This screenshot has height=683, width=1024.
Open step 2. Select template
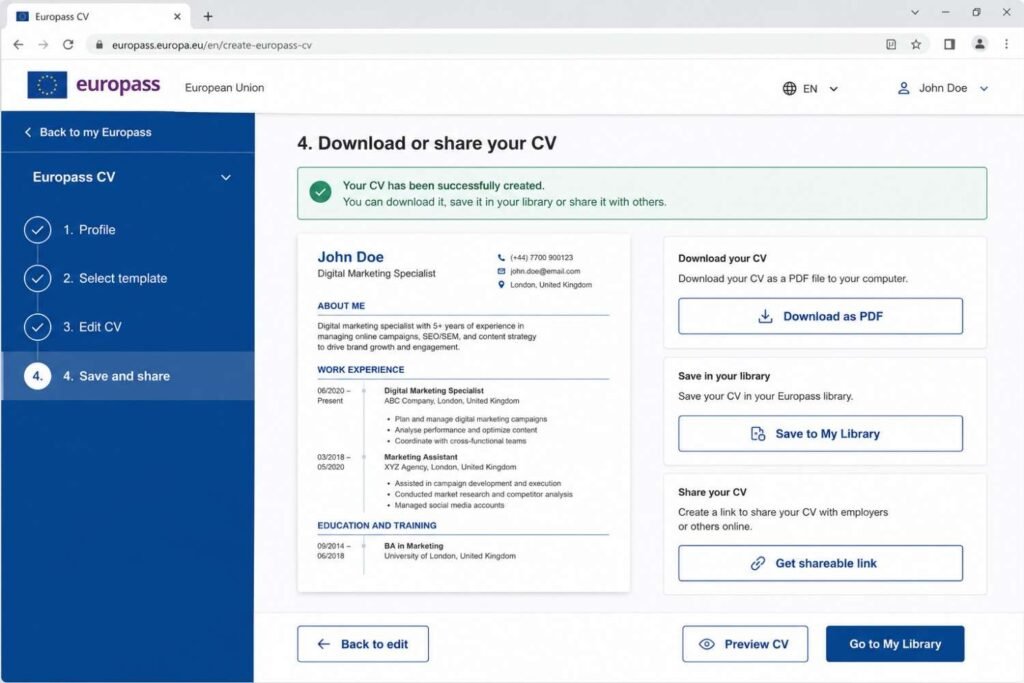115,278
